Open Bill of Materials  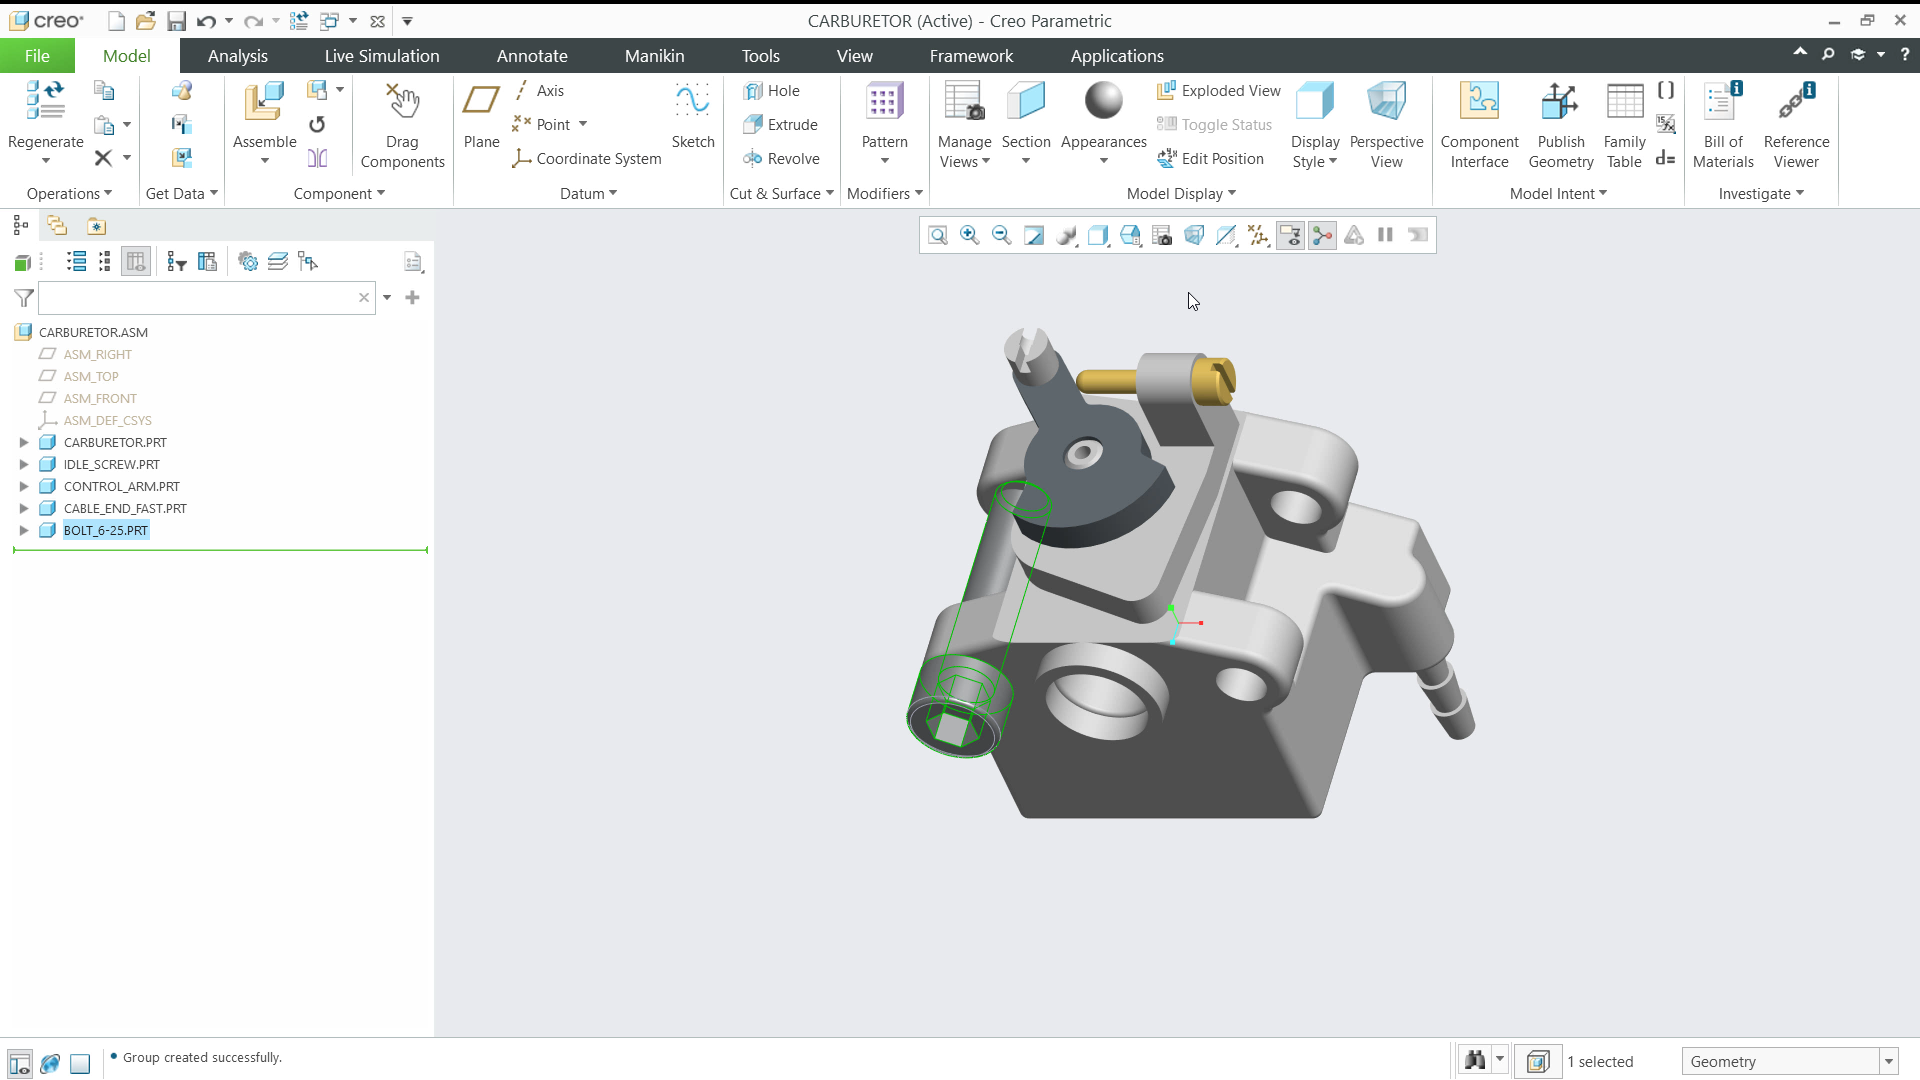click(1723, 125)
